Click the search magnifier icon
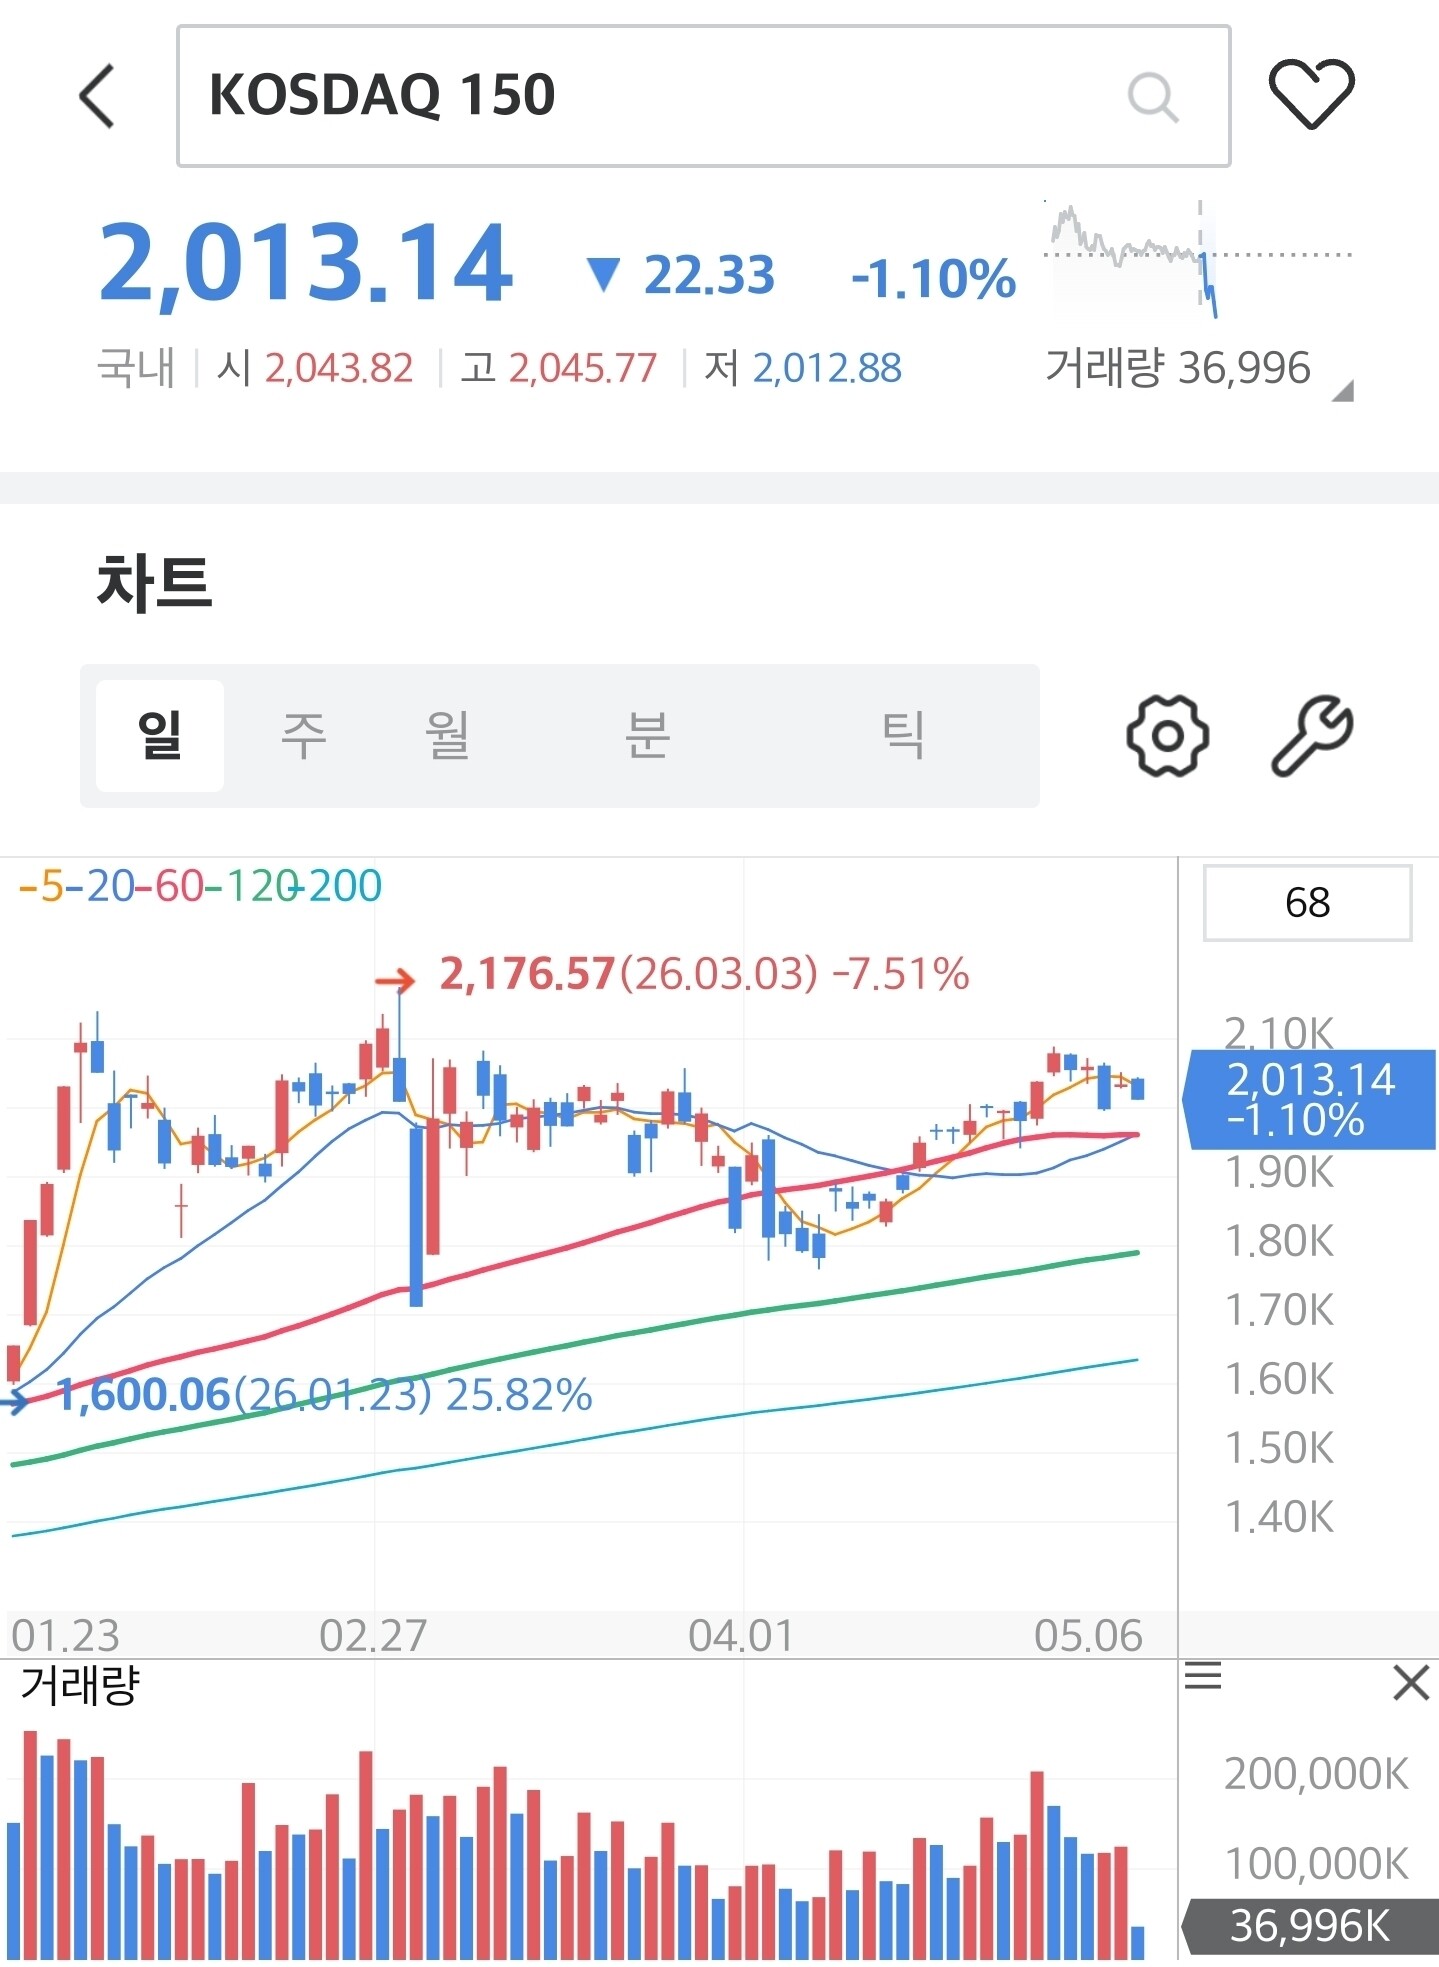 point(1153,97)
